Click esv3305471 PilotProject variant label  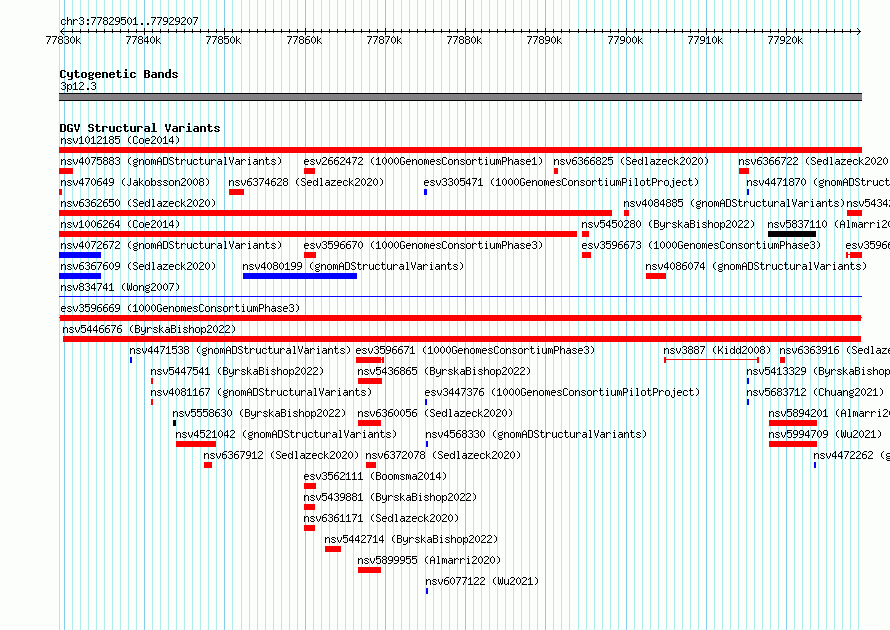click(561, 182)
